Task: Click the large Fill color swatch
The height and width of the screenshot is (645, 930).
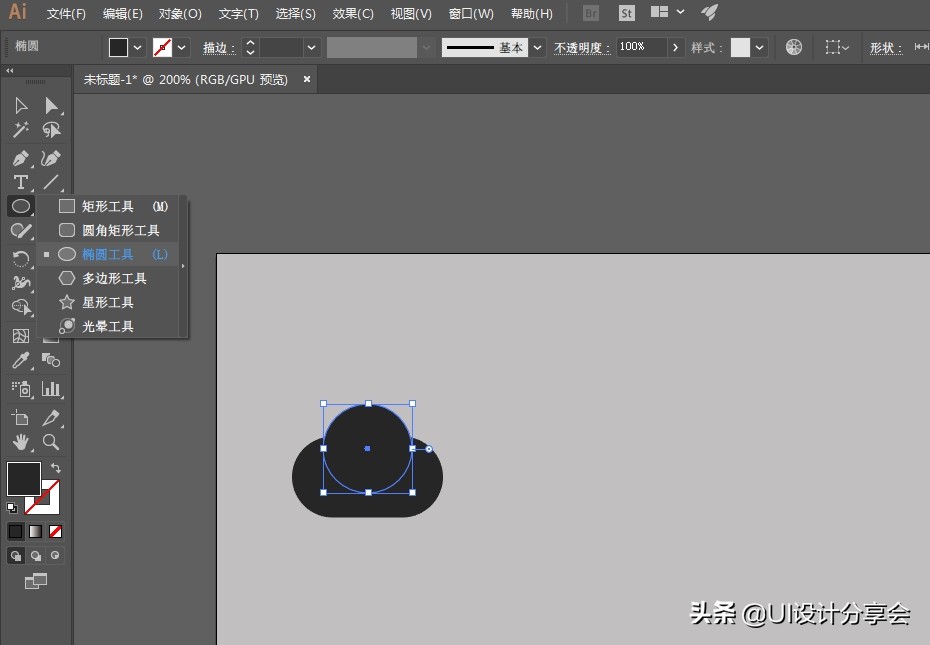Action: (24, 479)
